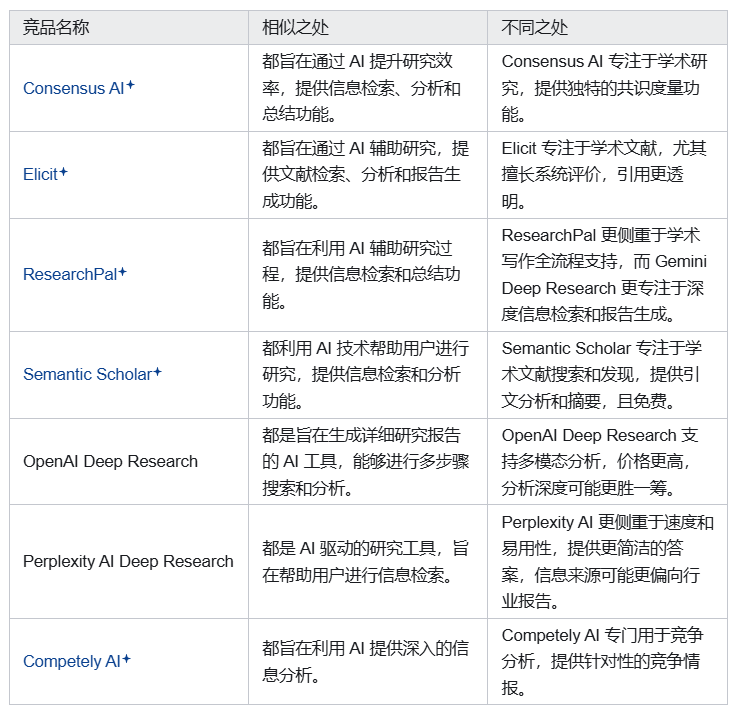Screen dimensions: 737x716
Task: Click Semantic Scholar similarity cell about 技术帮助用户
Action: [x=368, y=375]
